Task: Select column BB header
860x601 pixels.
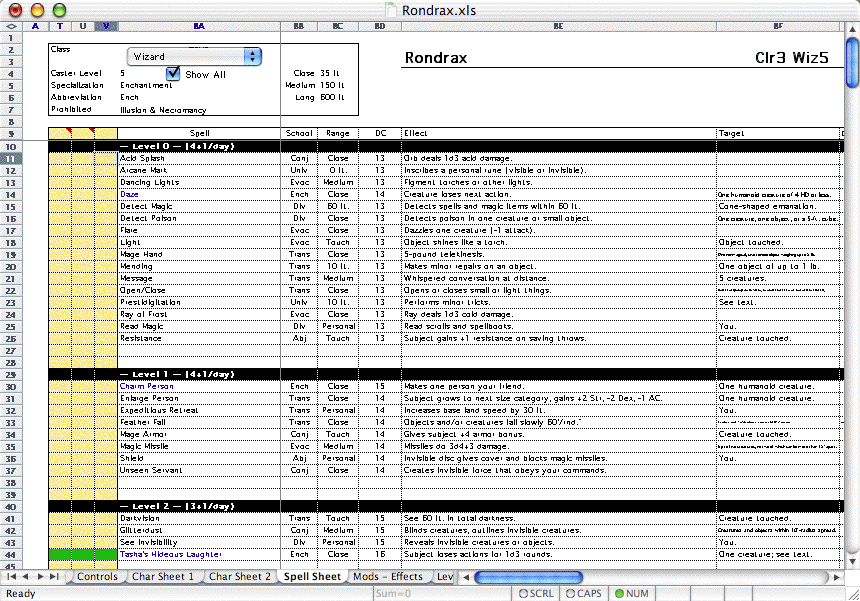Action: coord(299,26)
